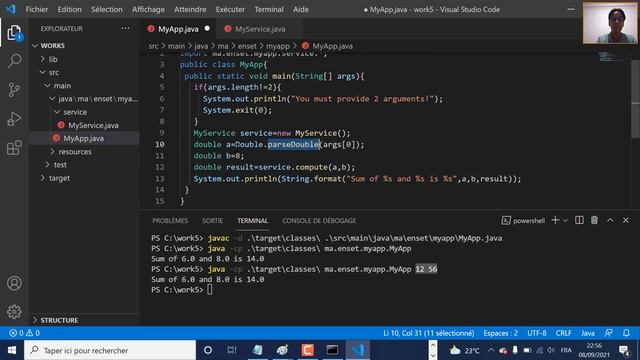Image resolution: width=640 pixels, height=360 pixels.
Task: Open the Sélection menu
Action: (107, 9)
